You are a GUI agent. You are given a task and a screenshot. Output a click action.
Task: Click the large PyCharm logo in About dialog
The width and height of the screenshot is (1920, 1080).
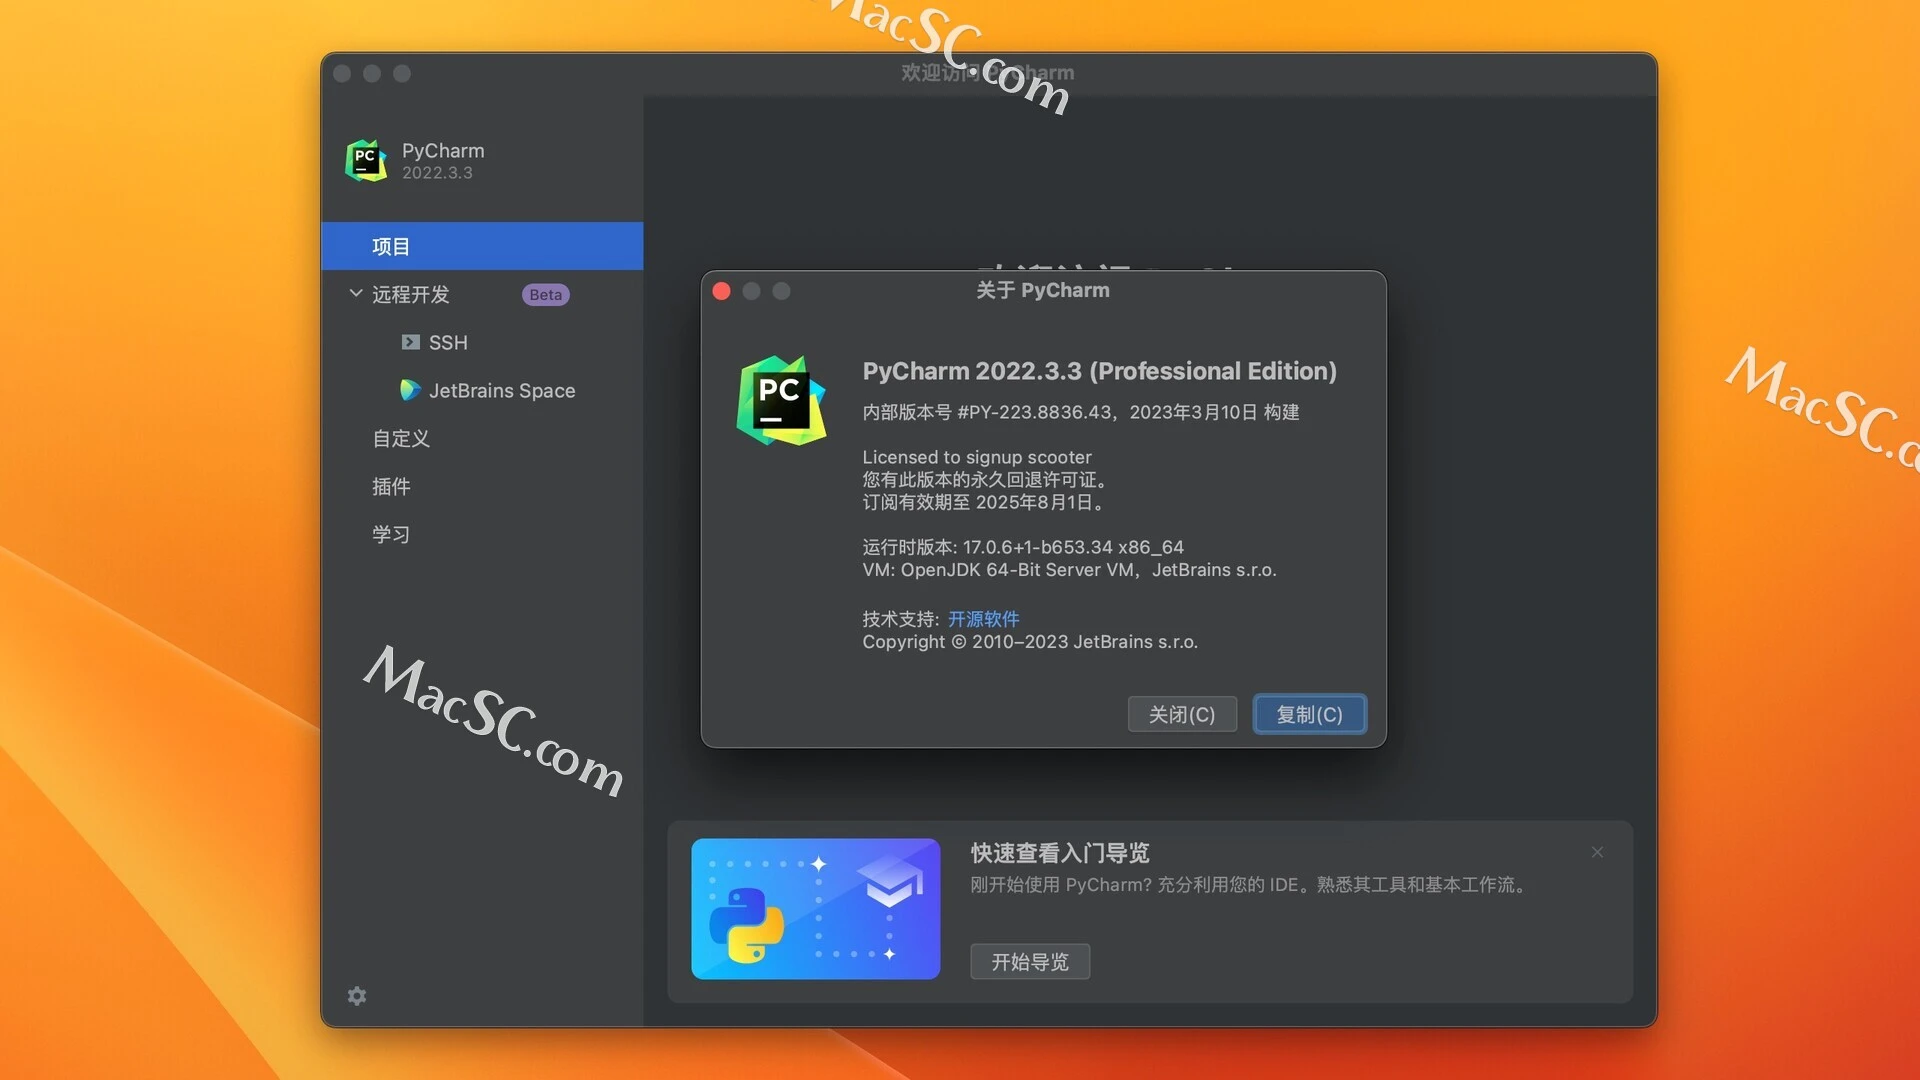781,400
